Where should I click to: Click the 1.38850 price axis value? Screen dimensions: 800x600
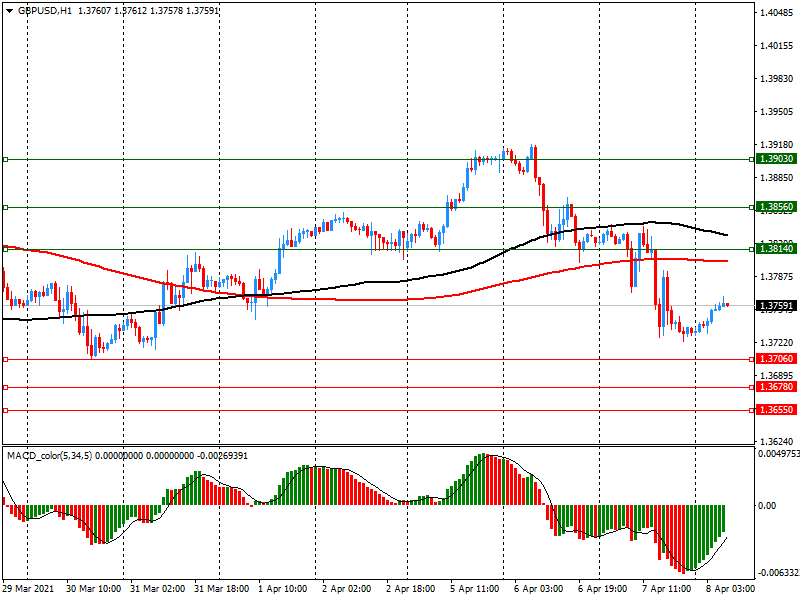point(777,178)
